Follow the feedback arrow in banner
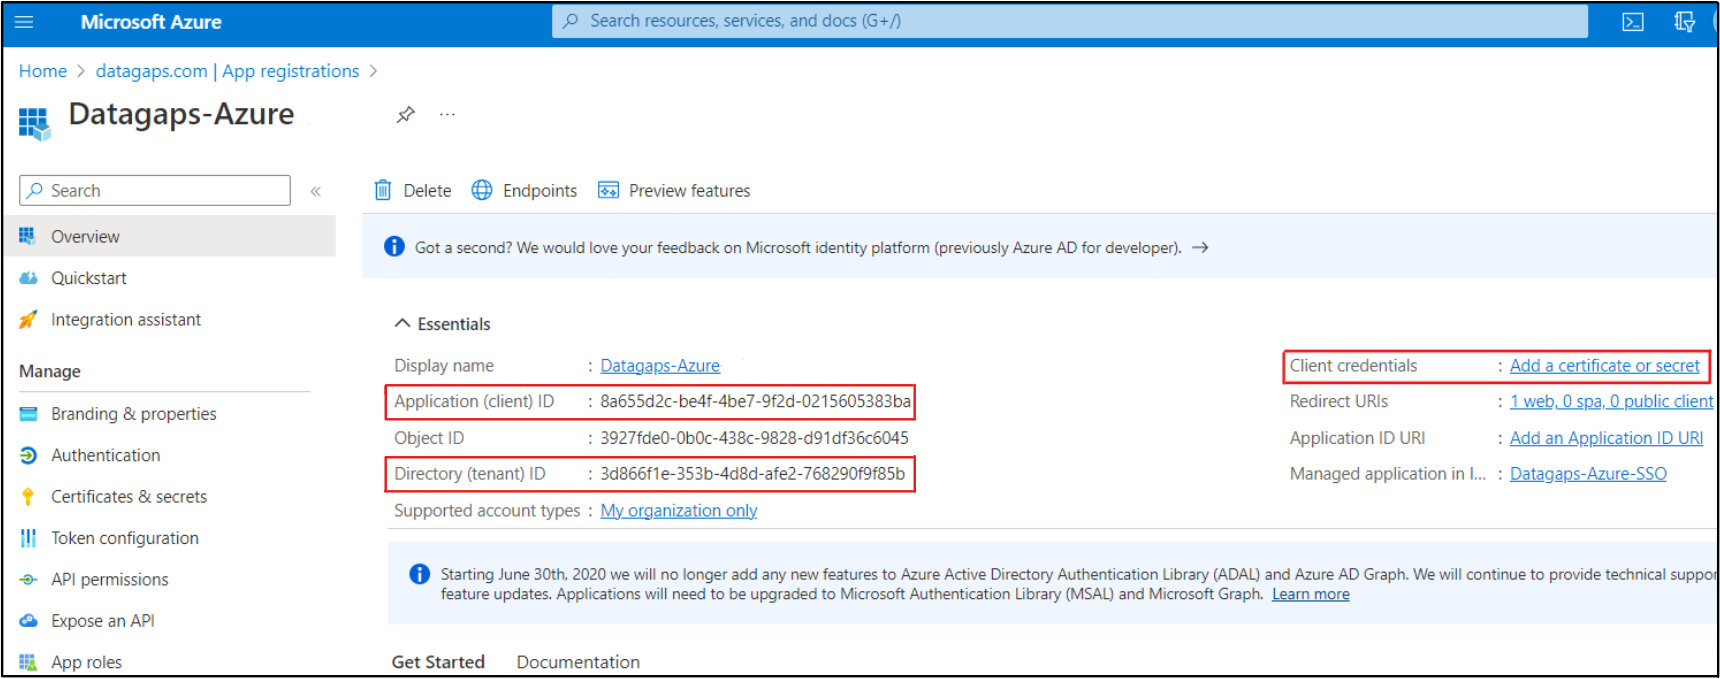1720x679 pixels. coord(1200,248)
